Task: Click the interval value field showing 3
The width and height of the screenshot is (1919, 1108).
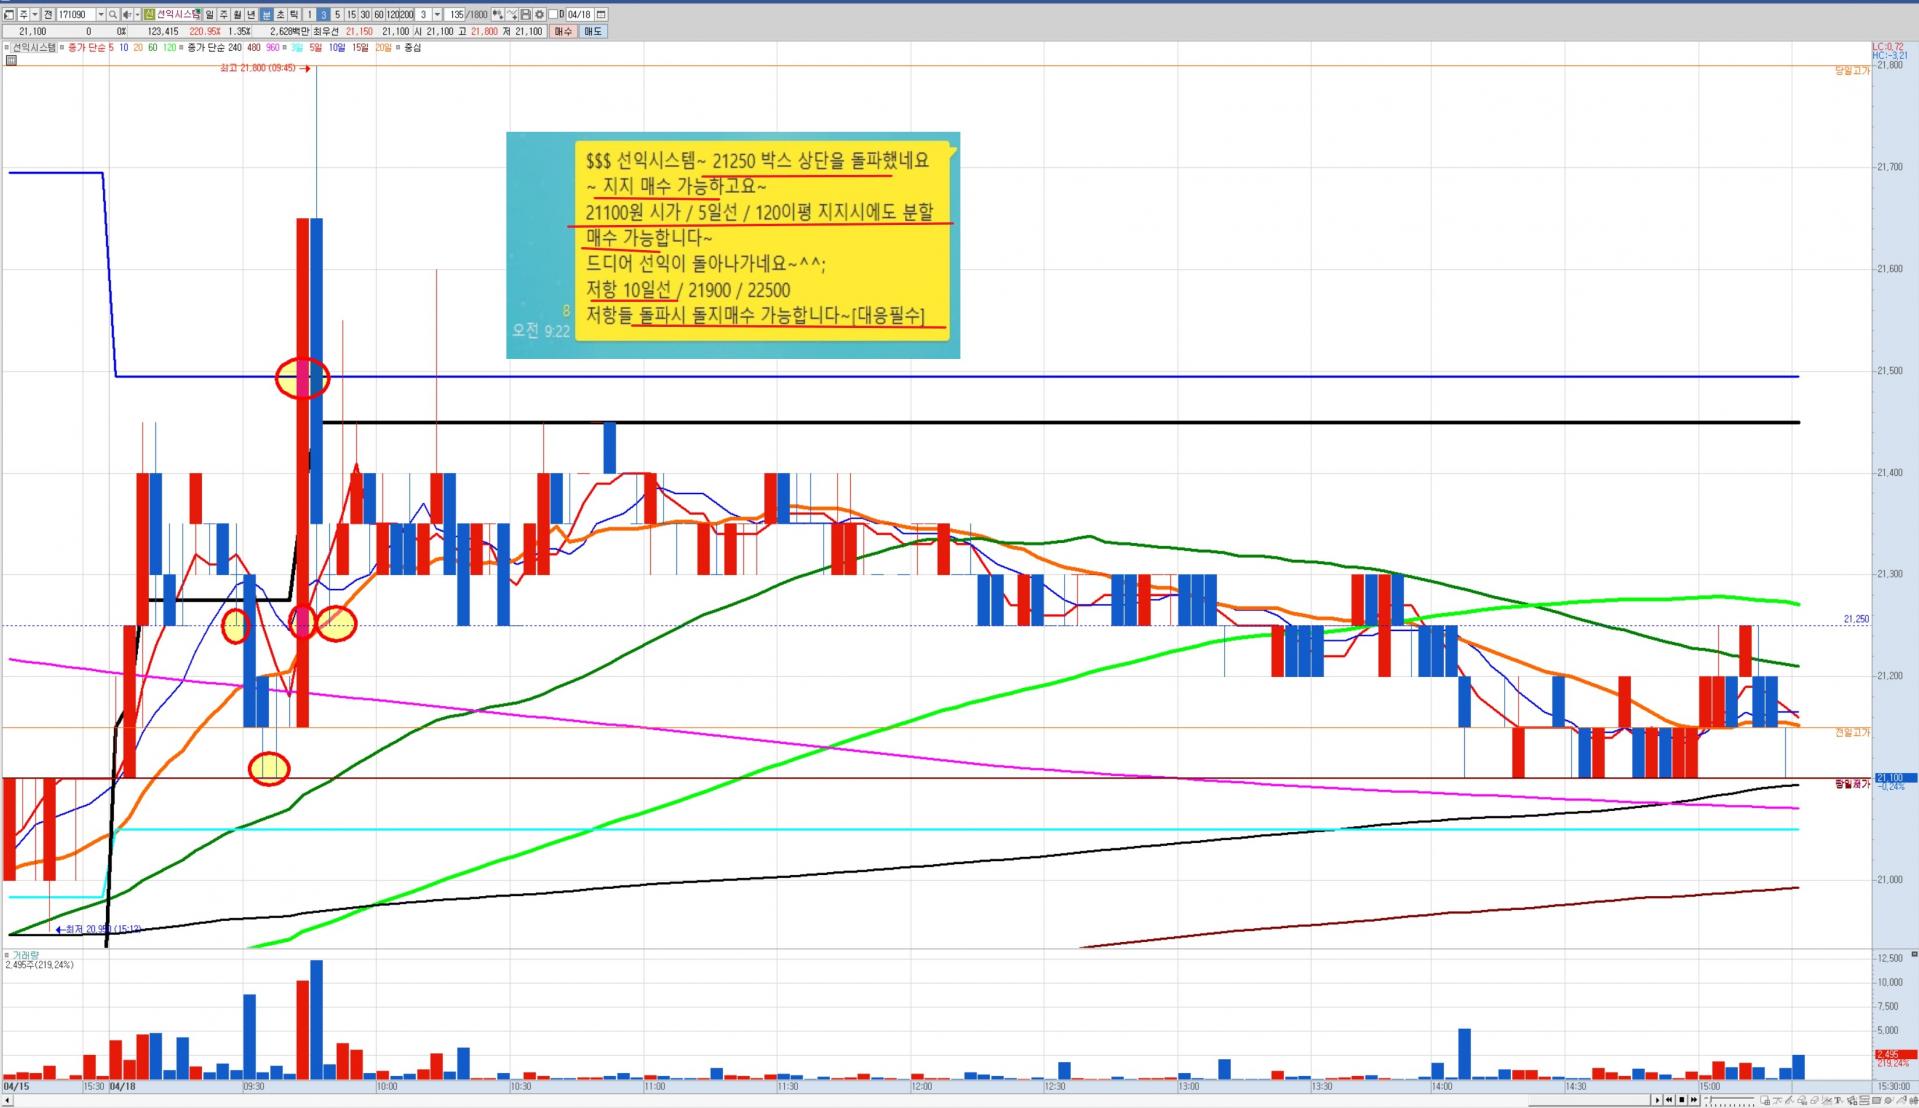Action: coord(423,15)
